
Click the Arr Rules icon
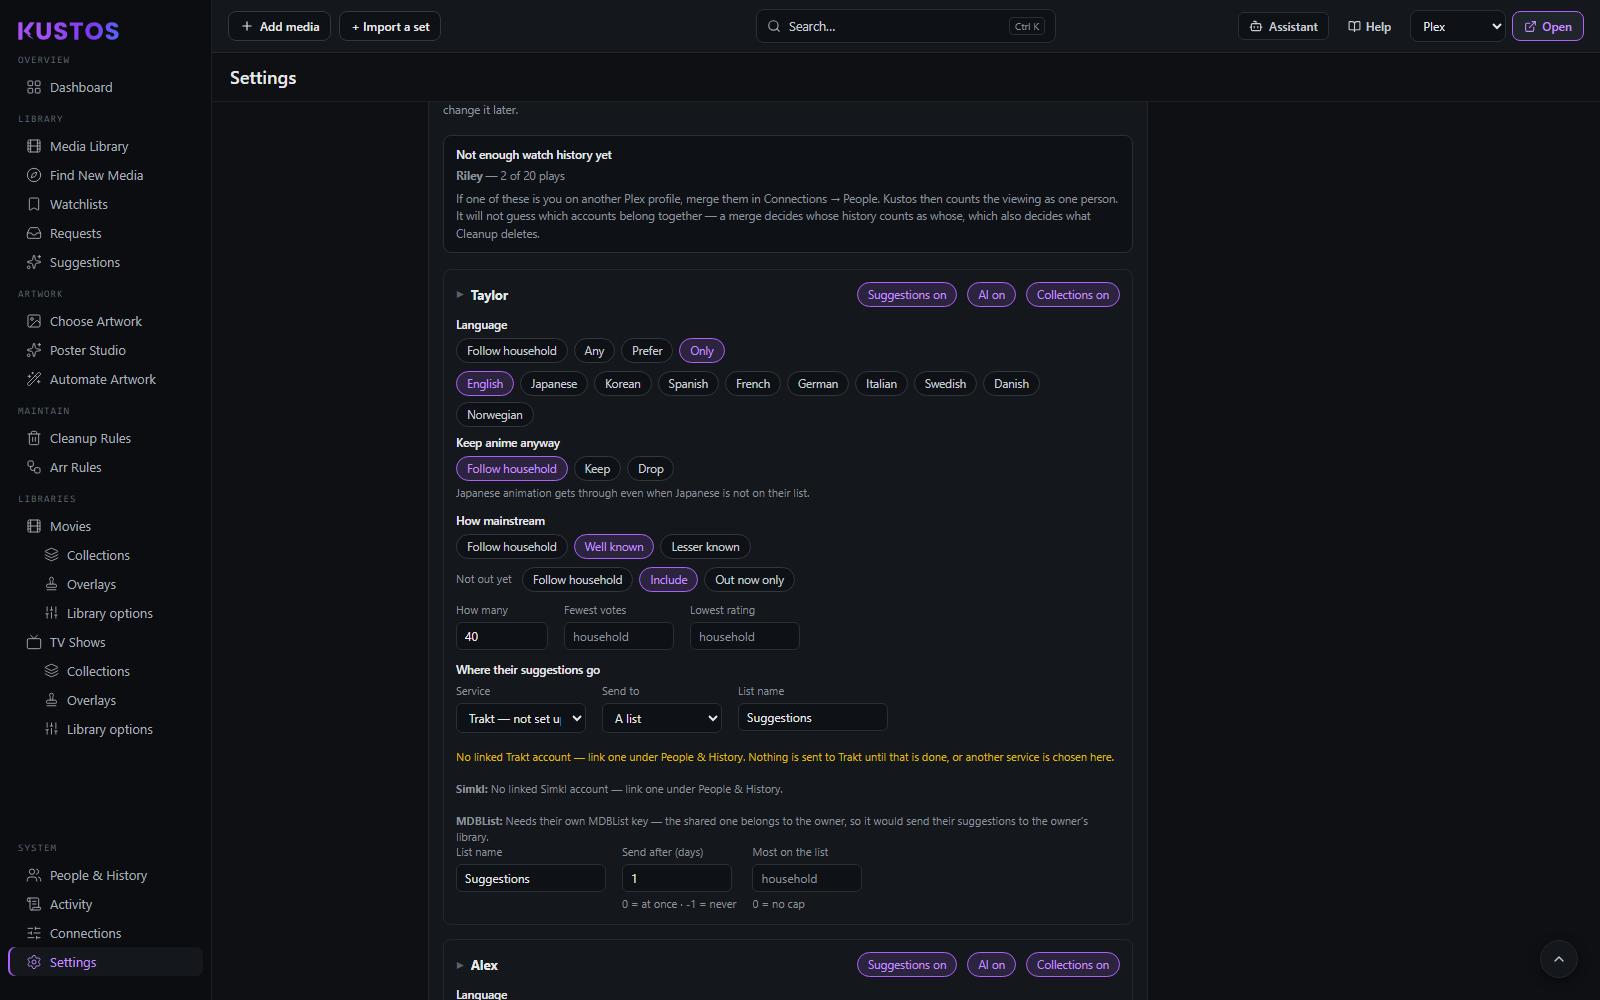tap(34, 467)
